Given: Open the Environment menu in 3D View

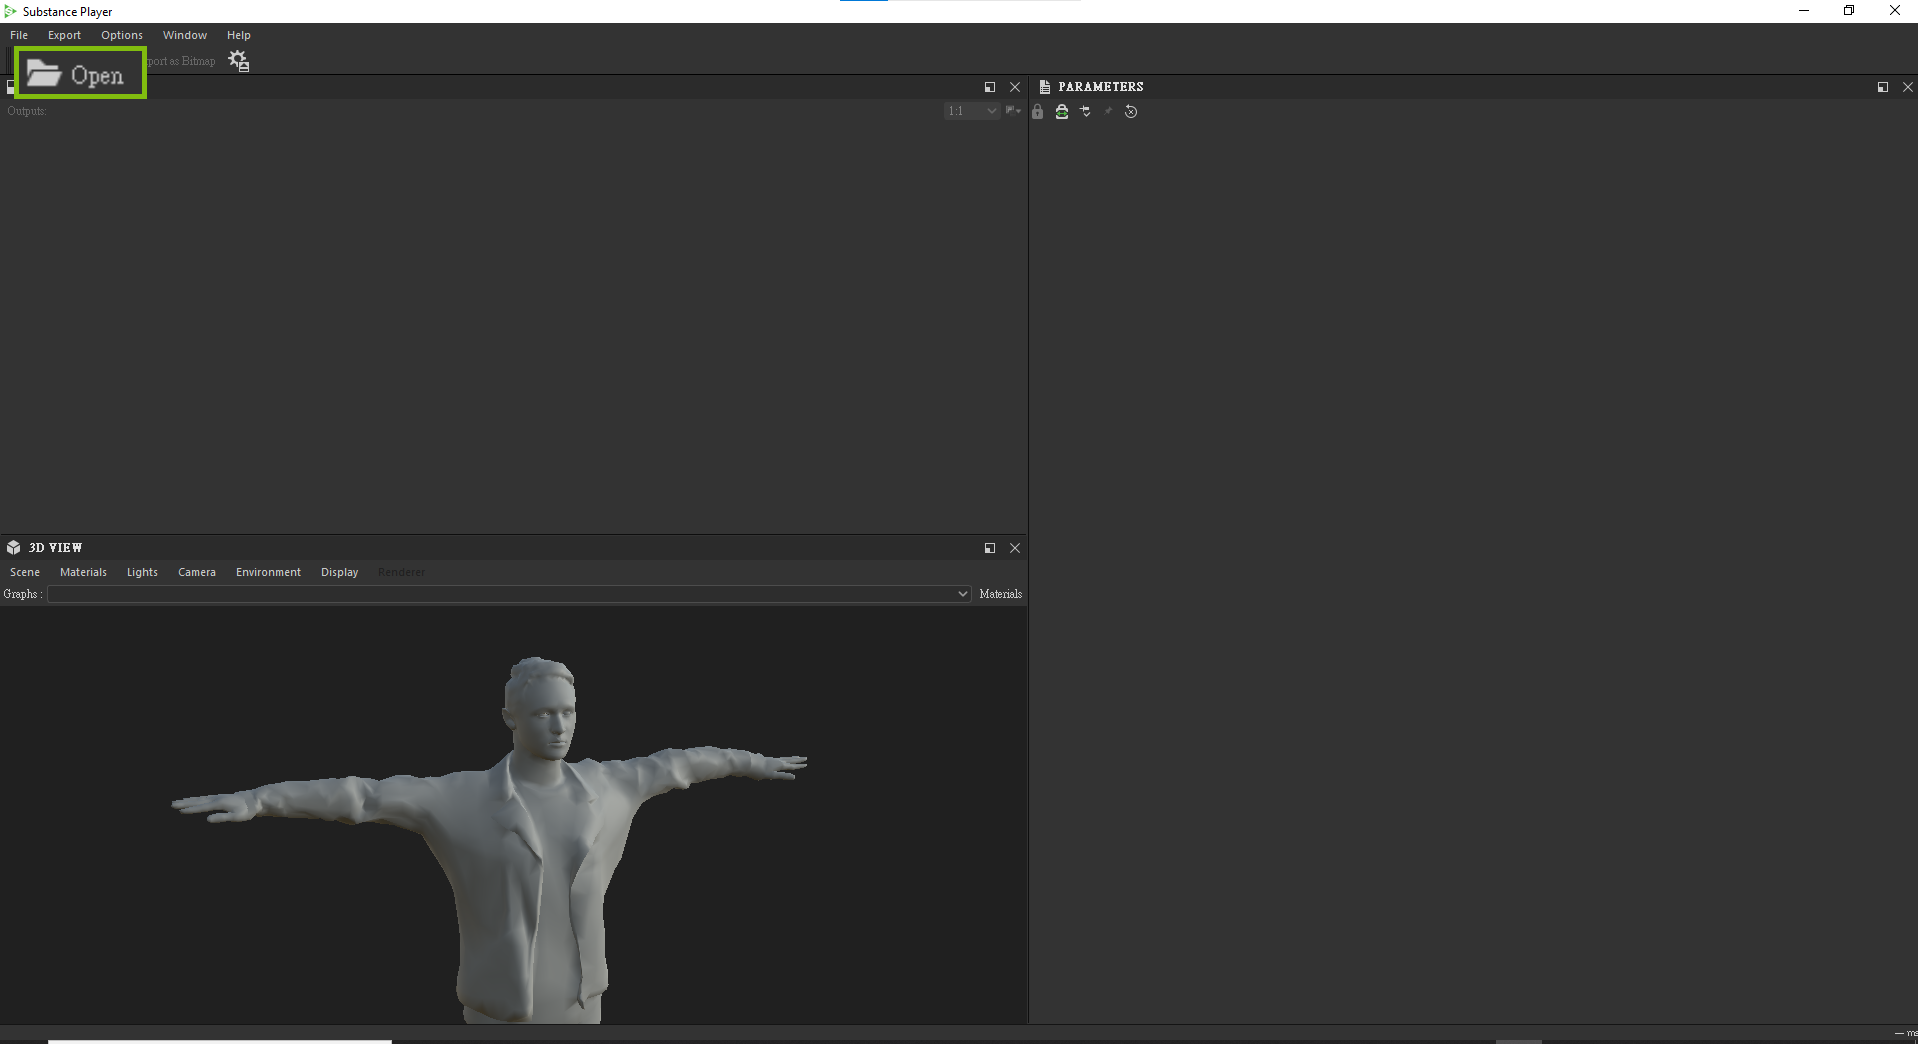Looking at the screenshot, I should click(x=268, y=572).
